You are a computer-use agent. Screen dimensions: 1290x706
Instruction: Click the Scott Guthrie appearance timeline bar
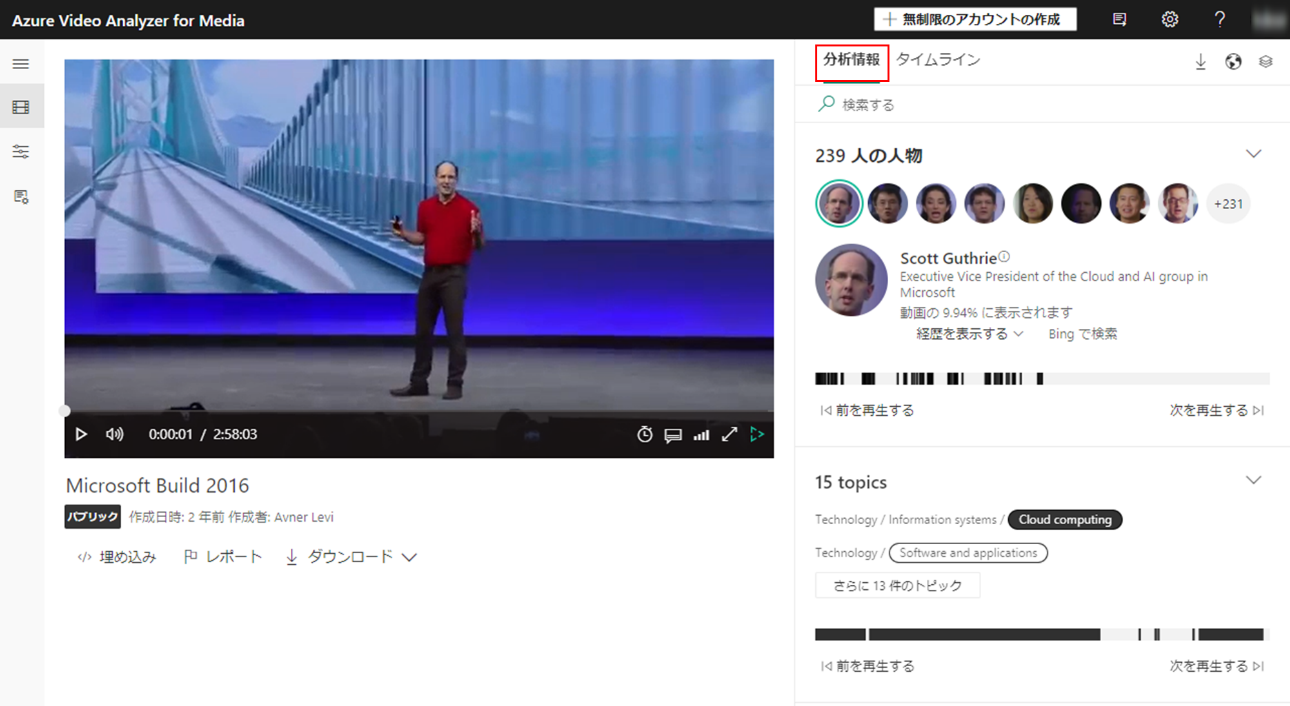[1042, 379]
